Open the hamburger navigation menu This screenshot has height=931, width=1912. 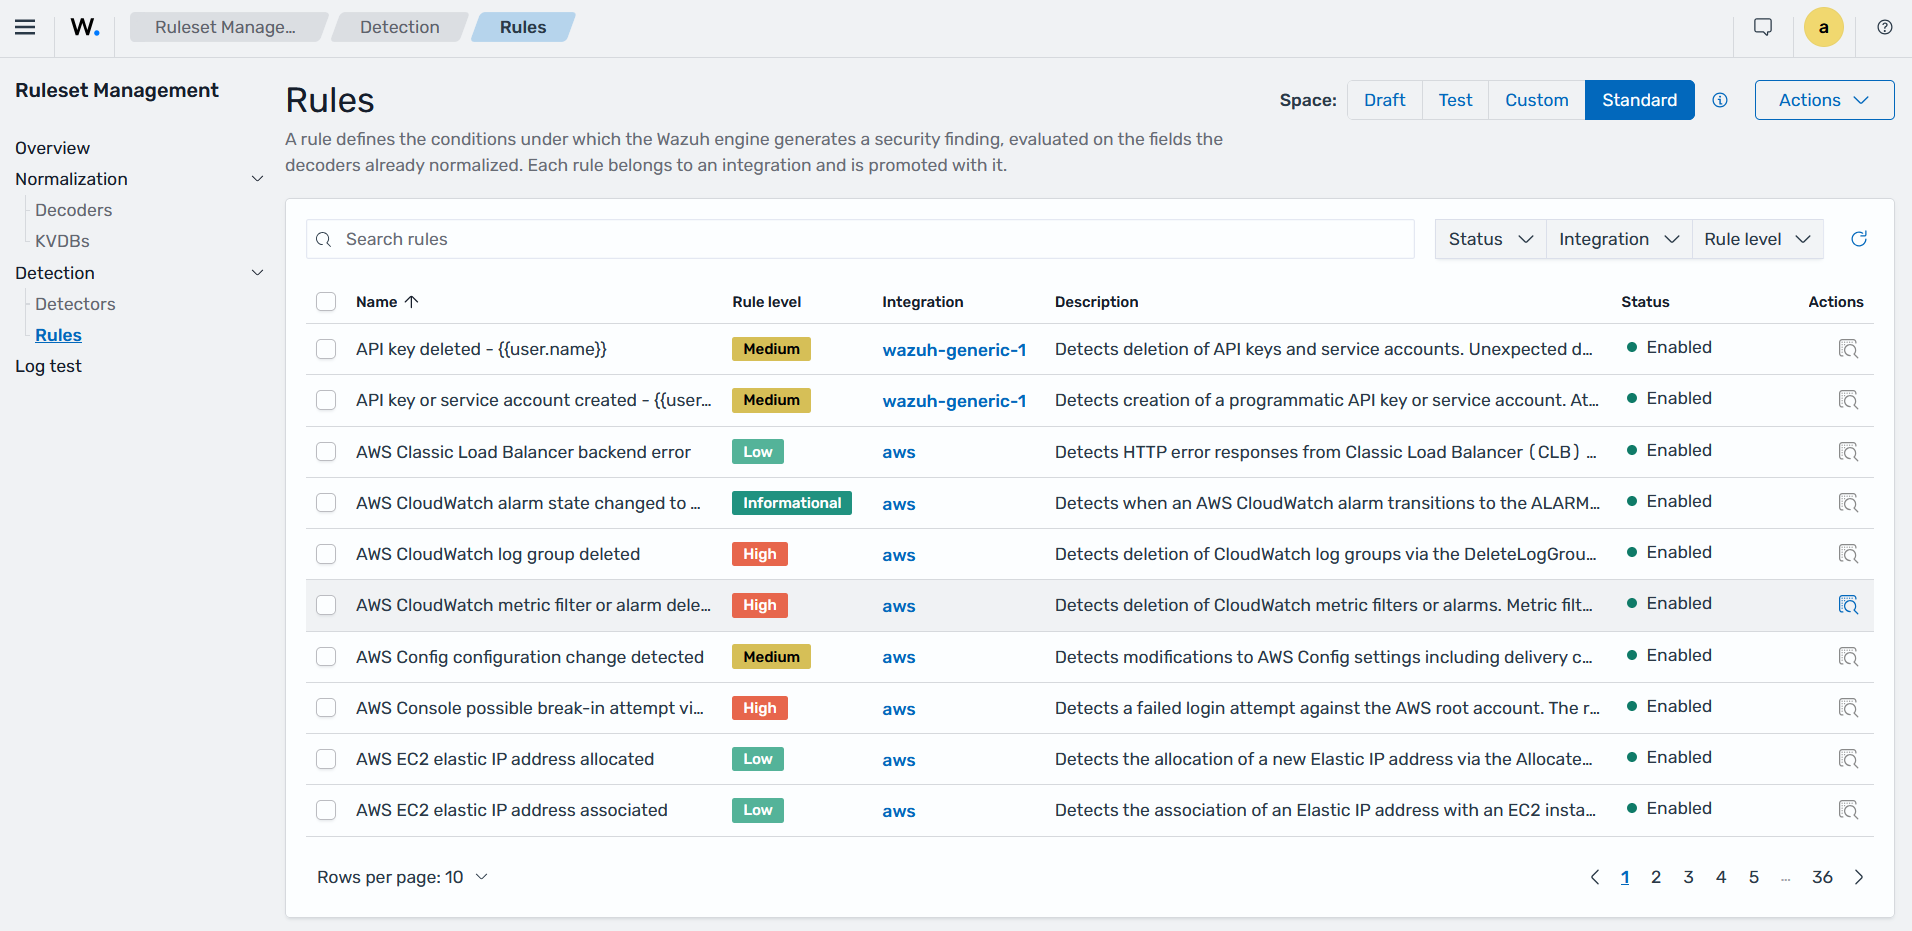coord(25,27)
